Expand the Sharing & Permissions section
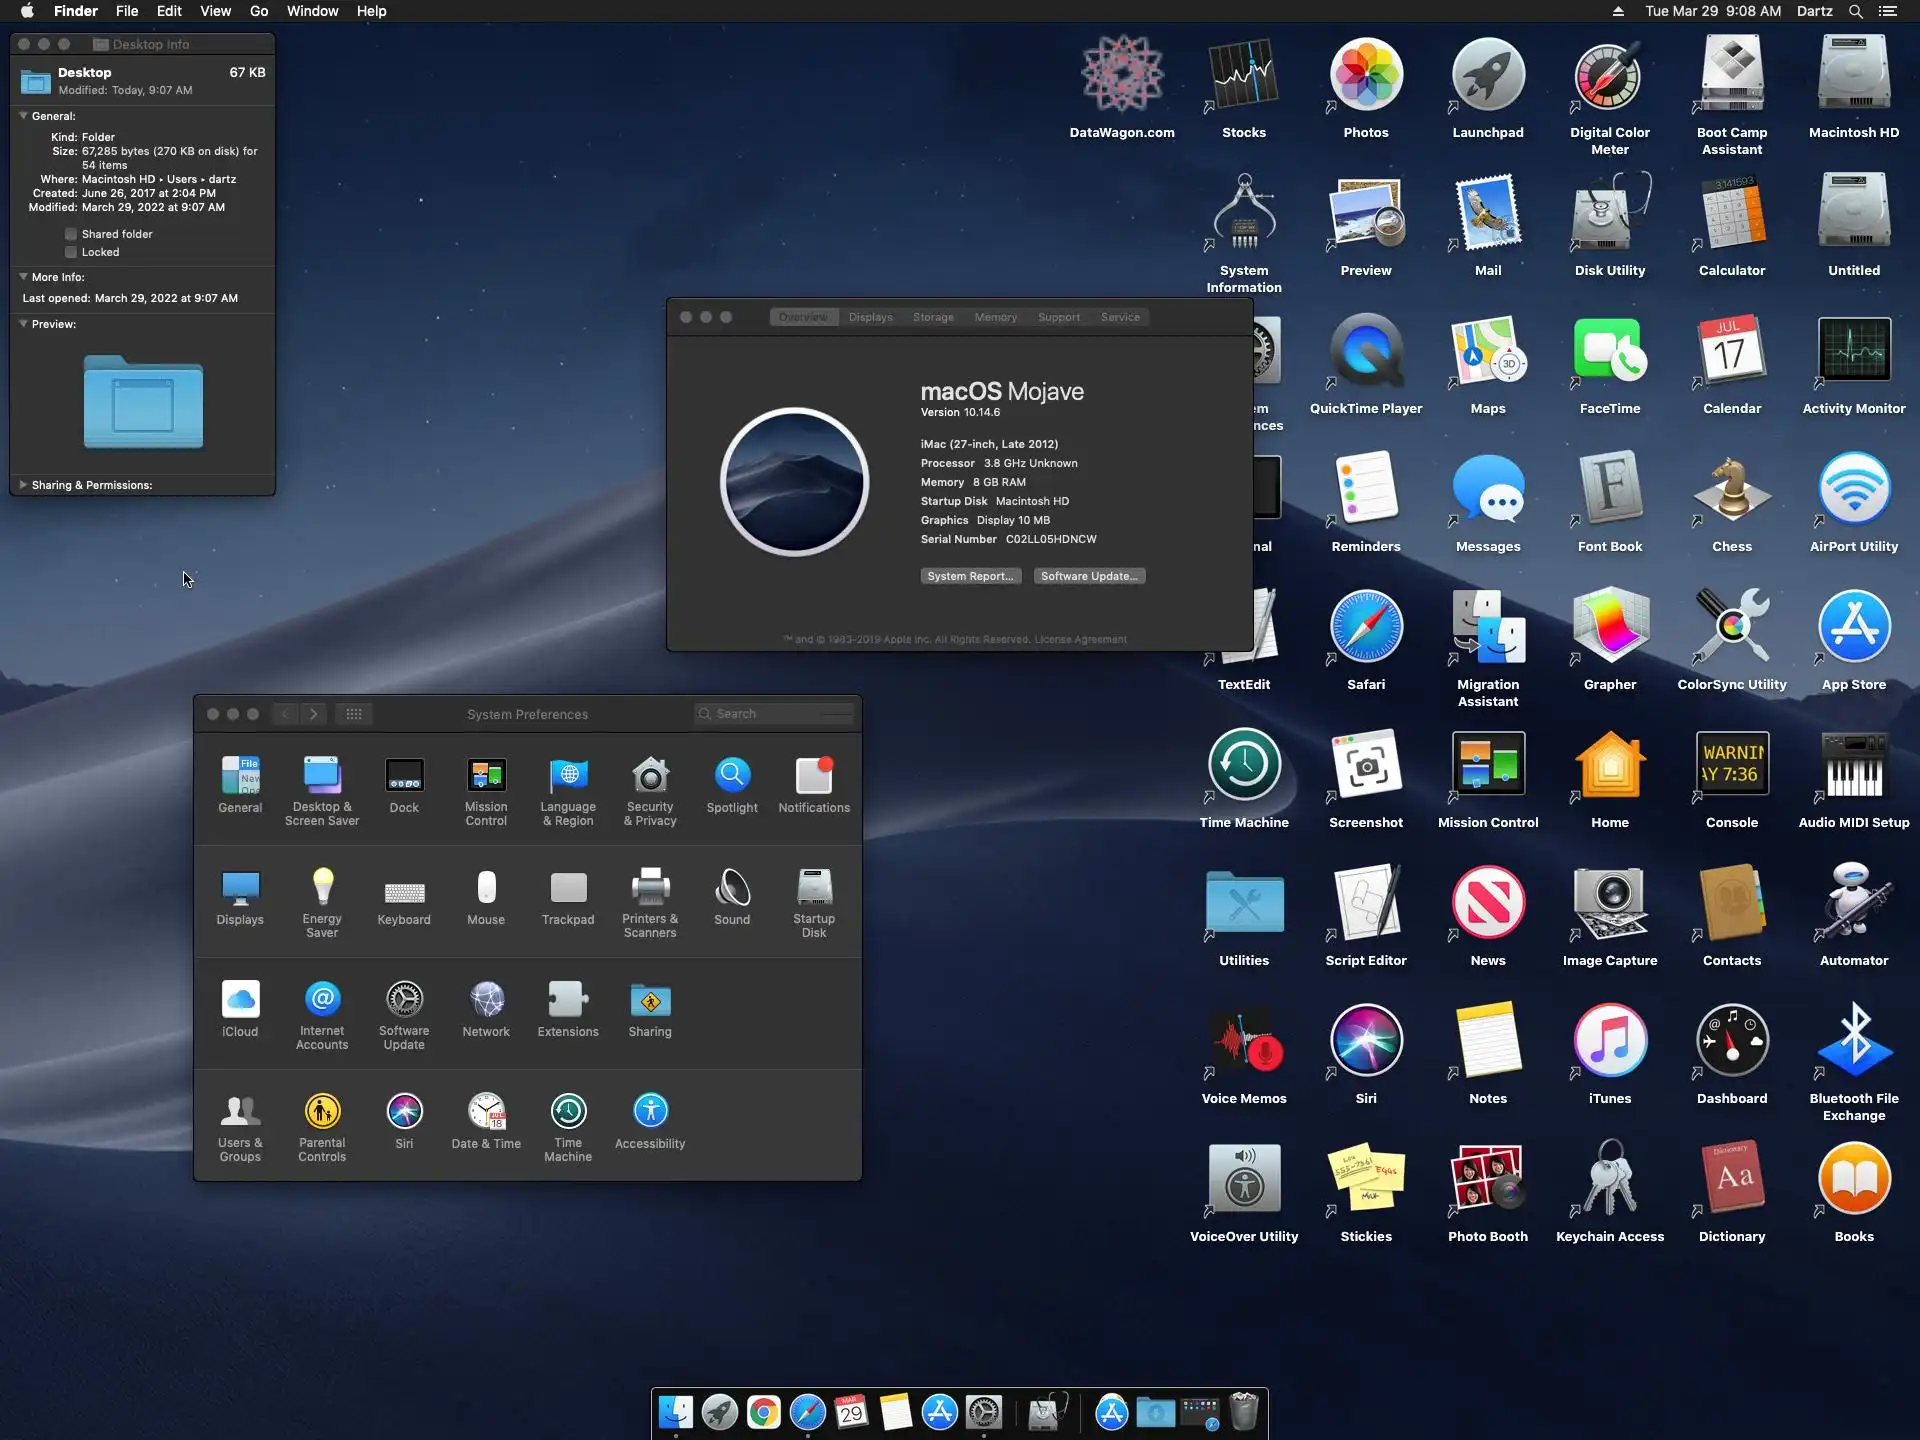The image size is (1920, 1440). [x=23, y=485]
